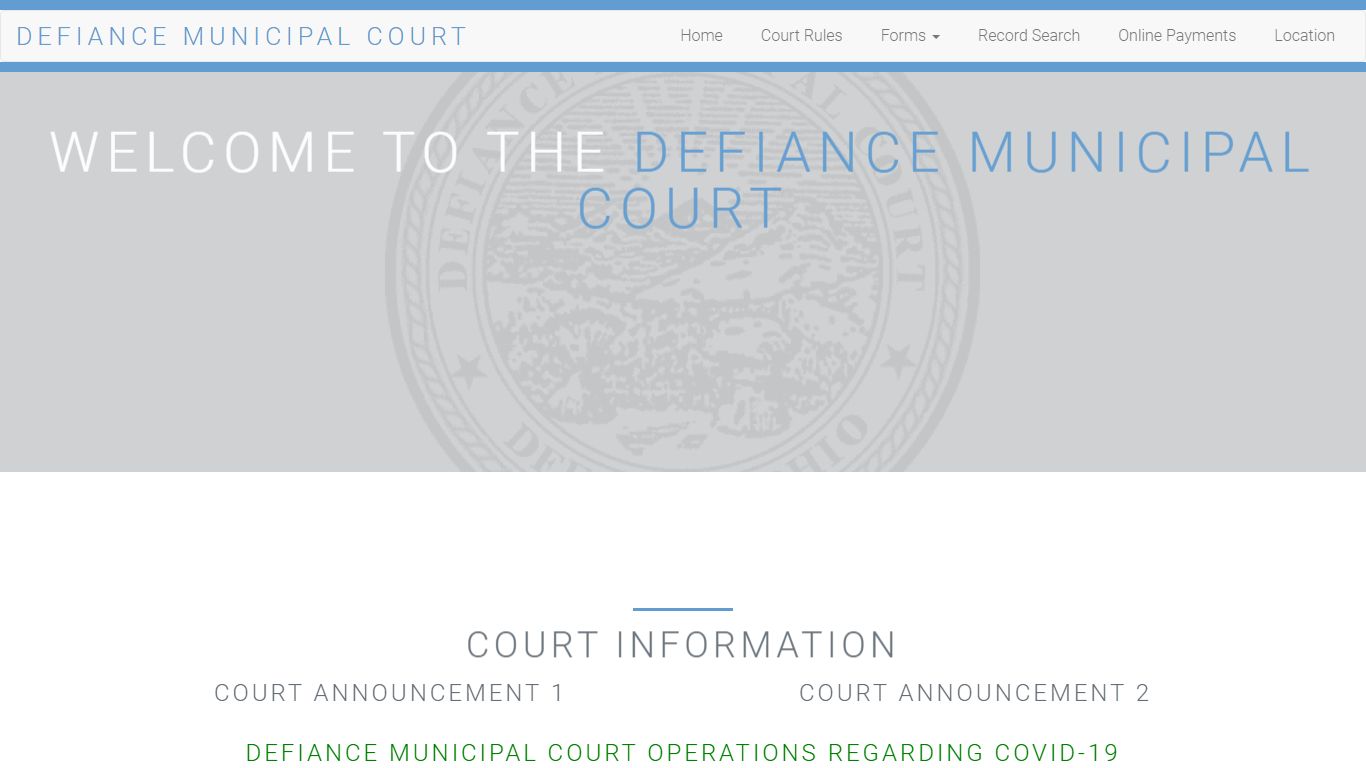Select the Court Announcement 2 heading

coord(975,693)
